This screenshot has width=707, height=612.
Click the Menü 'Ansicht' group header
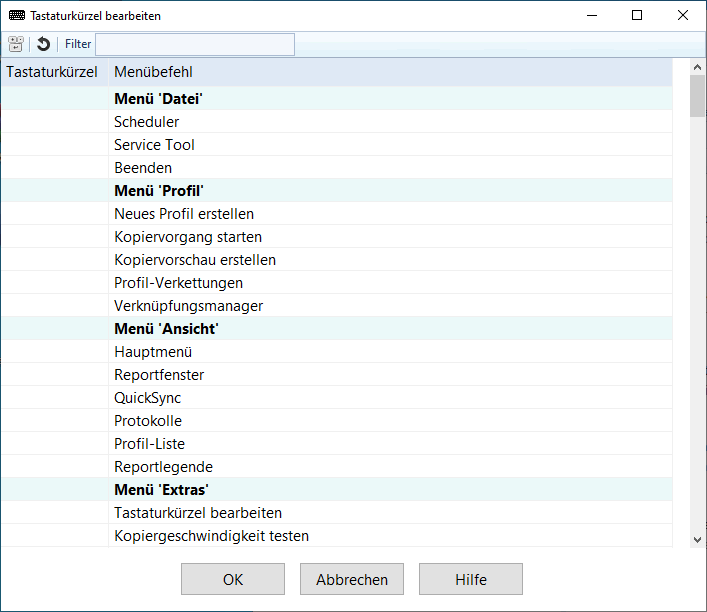pyautogui.click(x=166, y=329)
